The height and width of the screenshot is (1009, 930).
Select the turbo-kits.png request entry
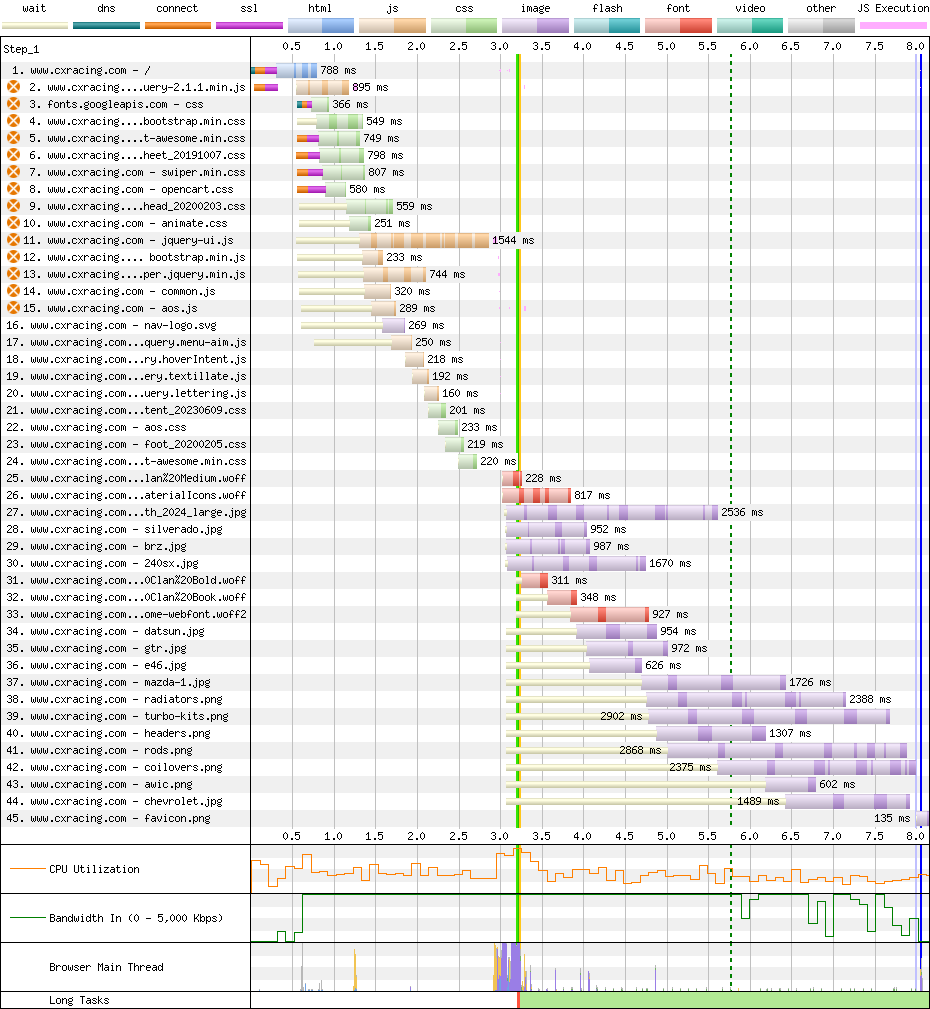(x=129, y=716)
